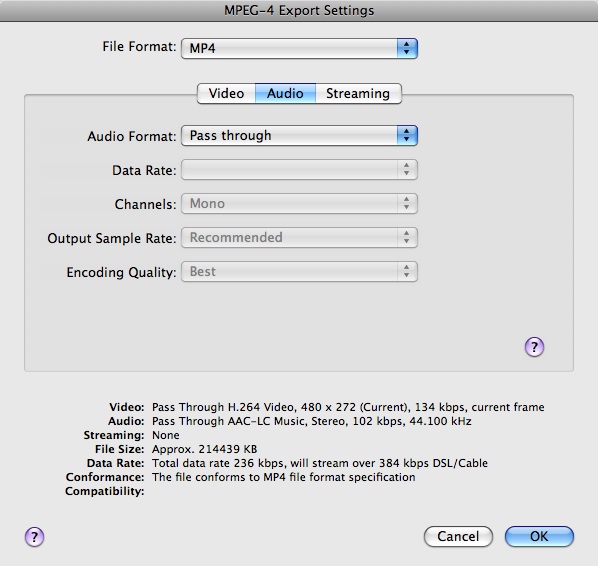Switch to the Video tab
598x566 pixels.
[226, 93]
